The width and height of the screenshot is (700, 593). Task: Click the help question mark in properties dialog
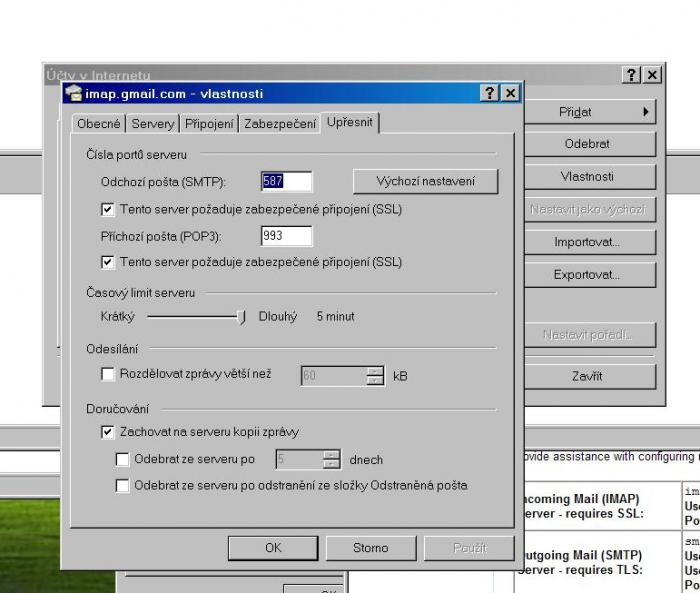(x=489, y=93)
